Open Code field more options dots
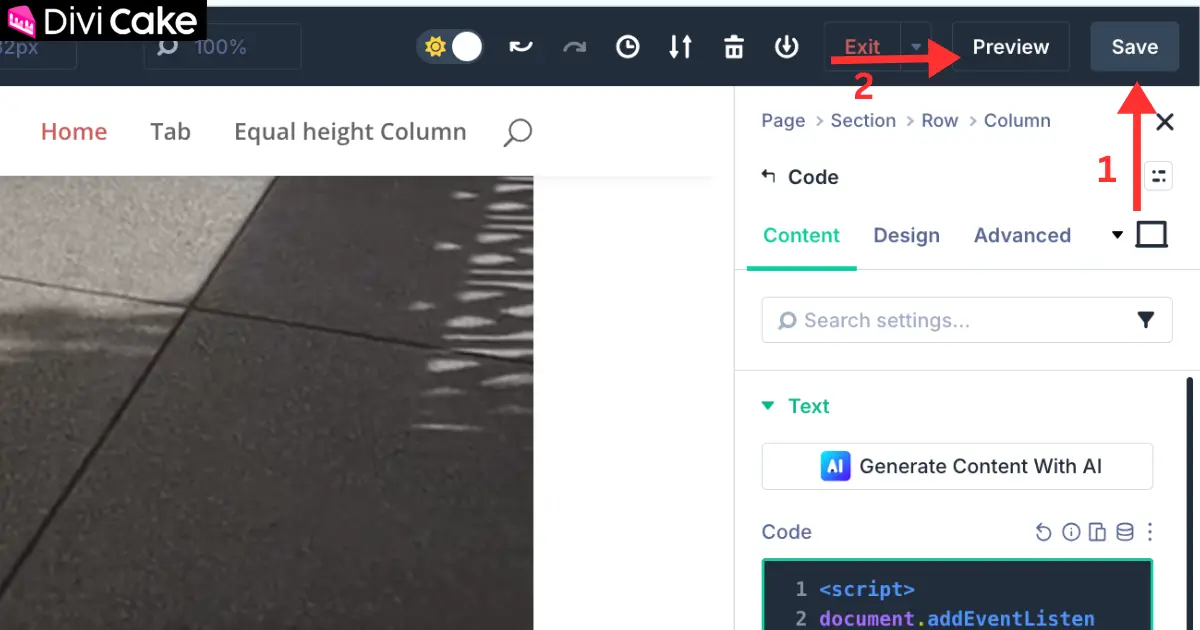The height and width of the screenshot is (630, 1200). click(x=1150, y=532)
